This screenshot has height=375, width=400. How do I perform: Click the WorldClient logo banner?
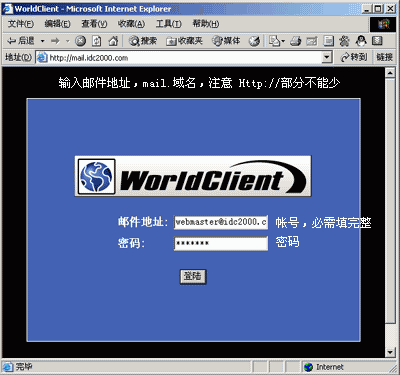click(x=193, y=176)
